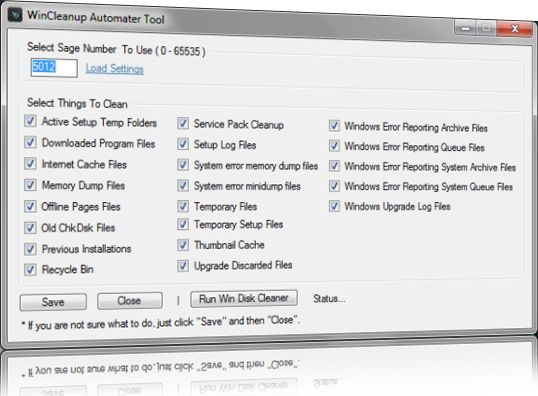Uncheck Thumbnail Cache option
The image size is (538, 396).
tap(183, 245)
